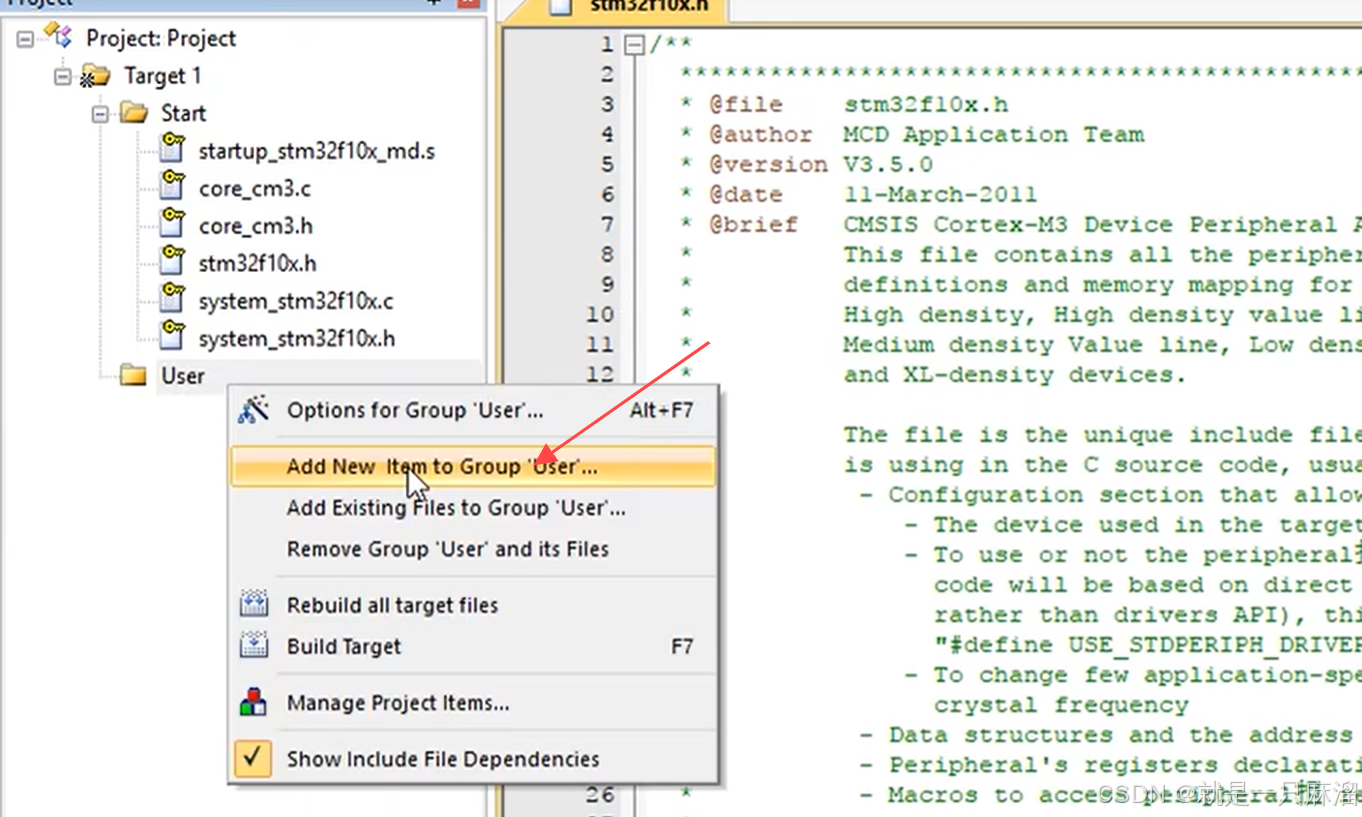This screenshot has width=1362, height=817.
Task: Click the Build Target icon in menu
Action: pos(254,645)
